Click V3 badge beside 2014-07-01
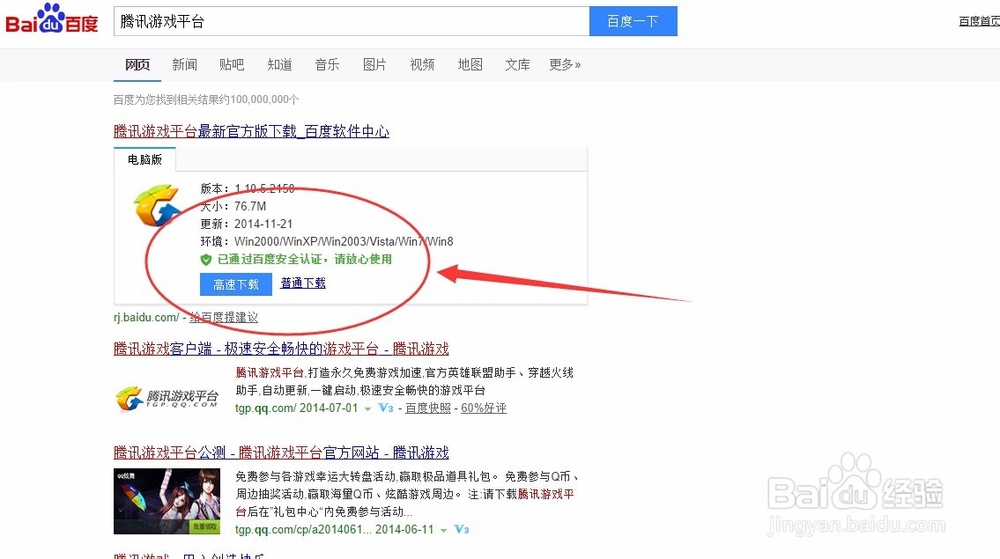The width and height of the screenshot is (1000, 559). coord(386,408)
